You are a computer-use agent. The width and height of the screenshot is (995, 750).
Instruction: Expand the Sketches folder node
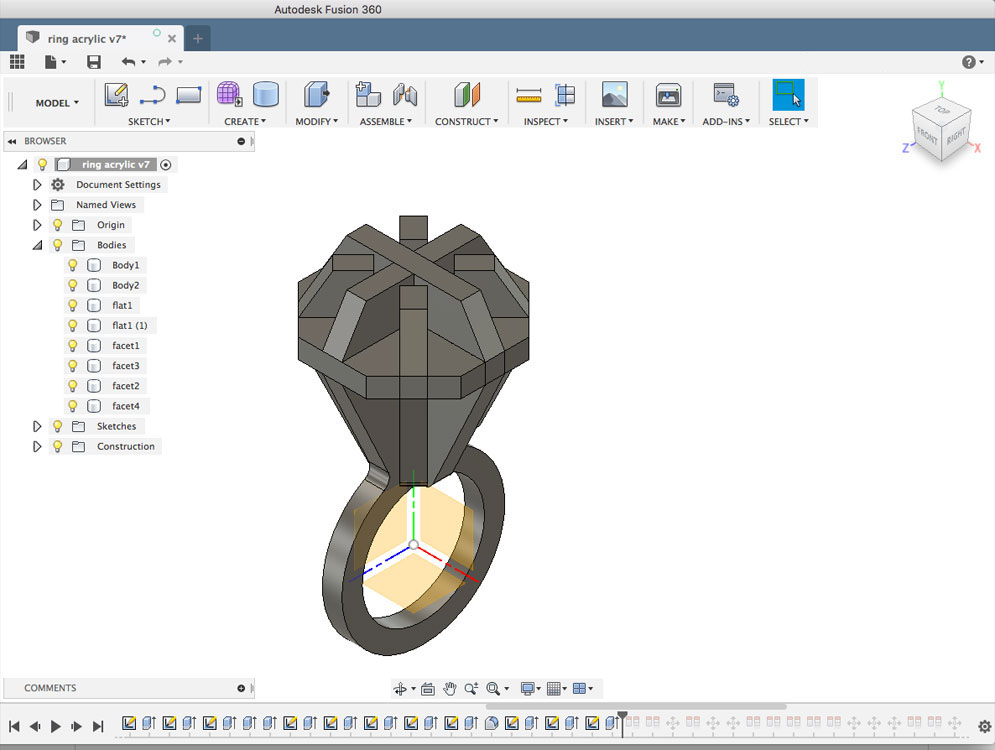point(37,426)
